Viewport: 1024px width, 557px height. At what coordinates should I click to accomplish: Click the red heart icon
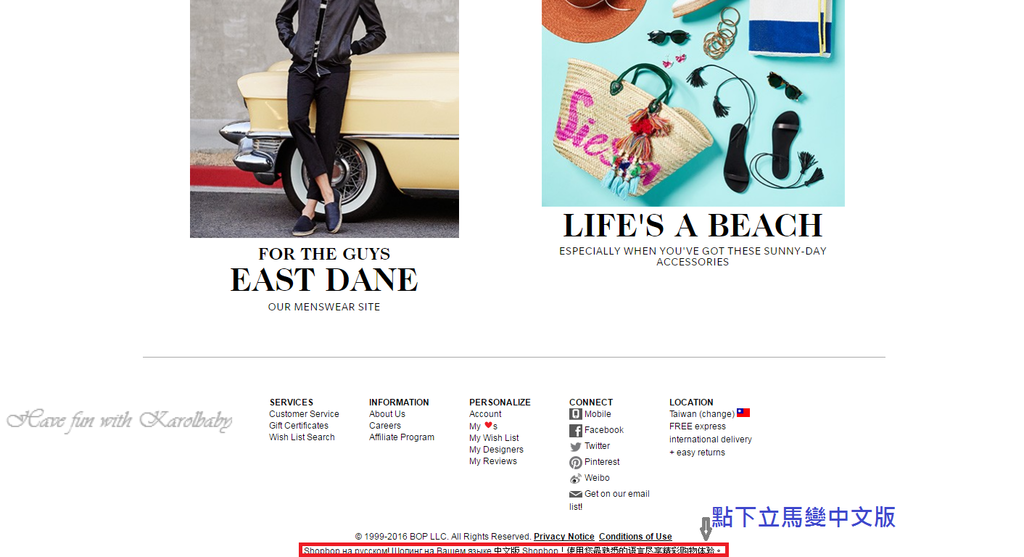click(488, 425)
